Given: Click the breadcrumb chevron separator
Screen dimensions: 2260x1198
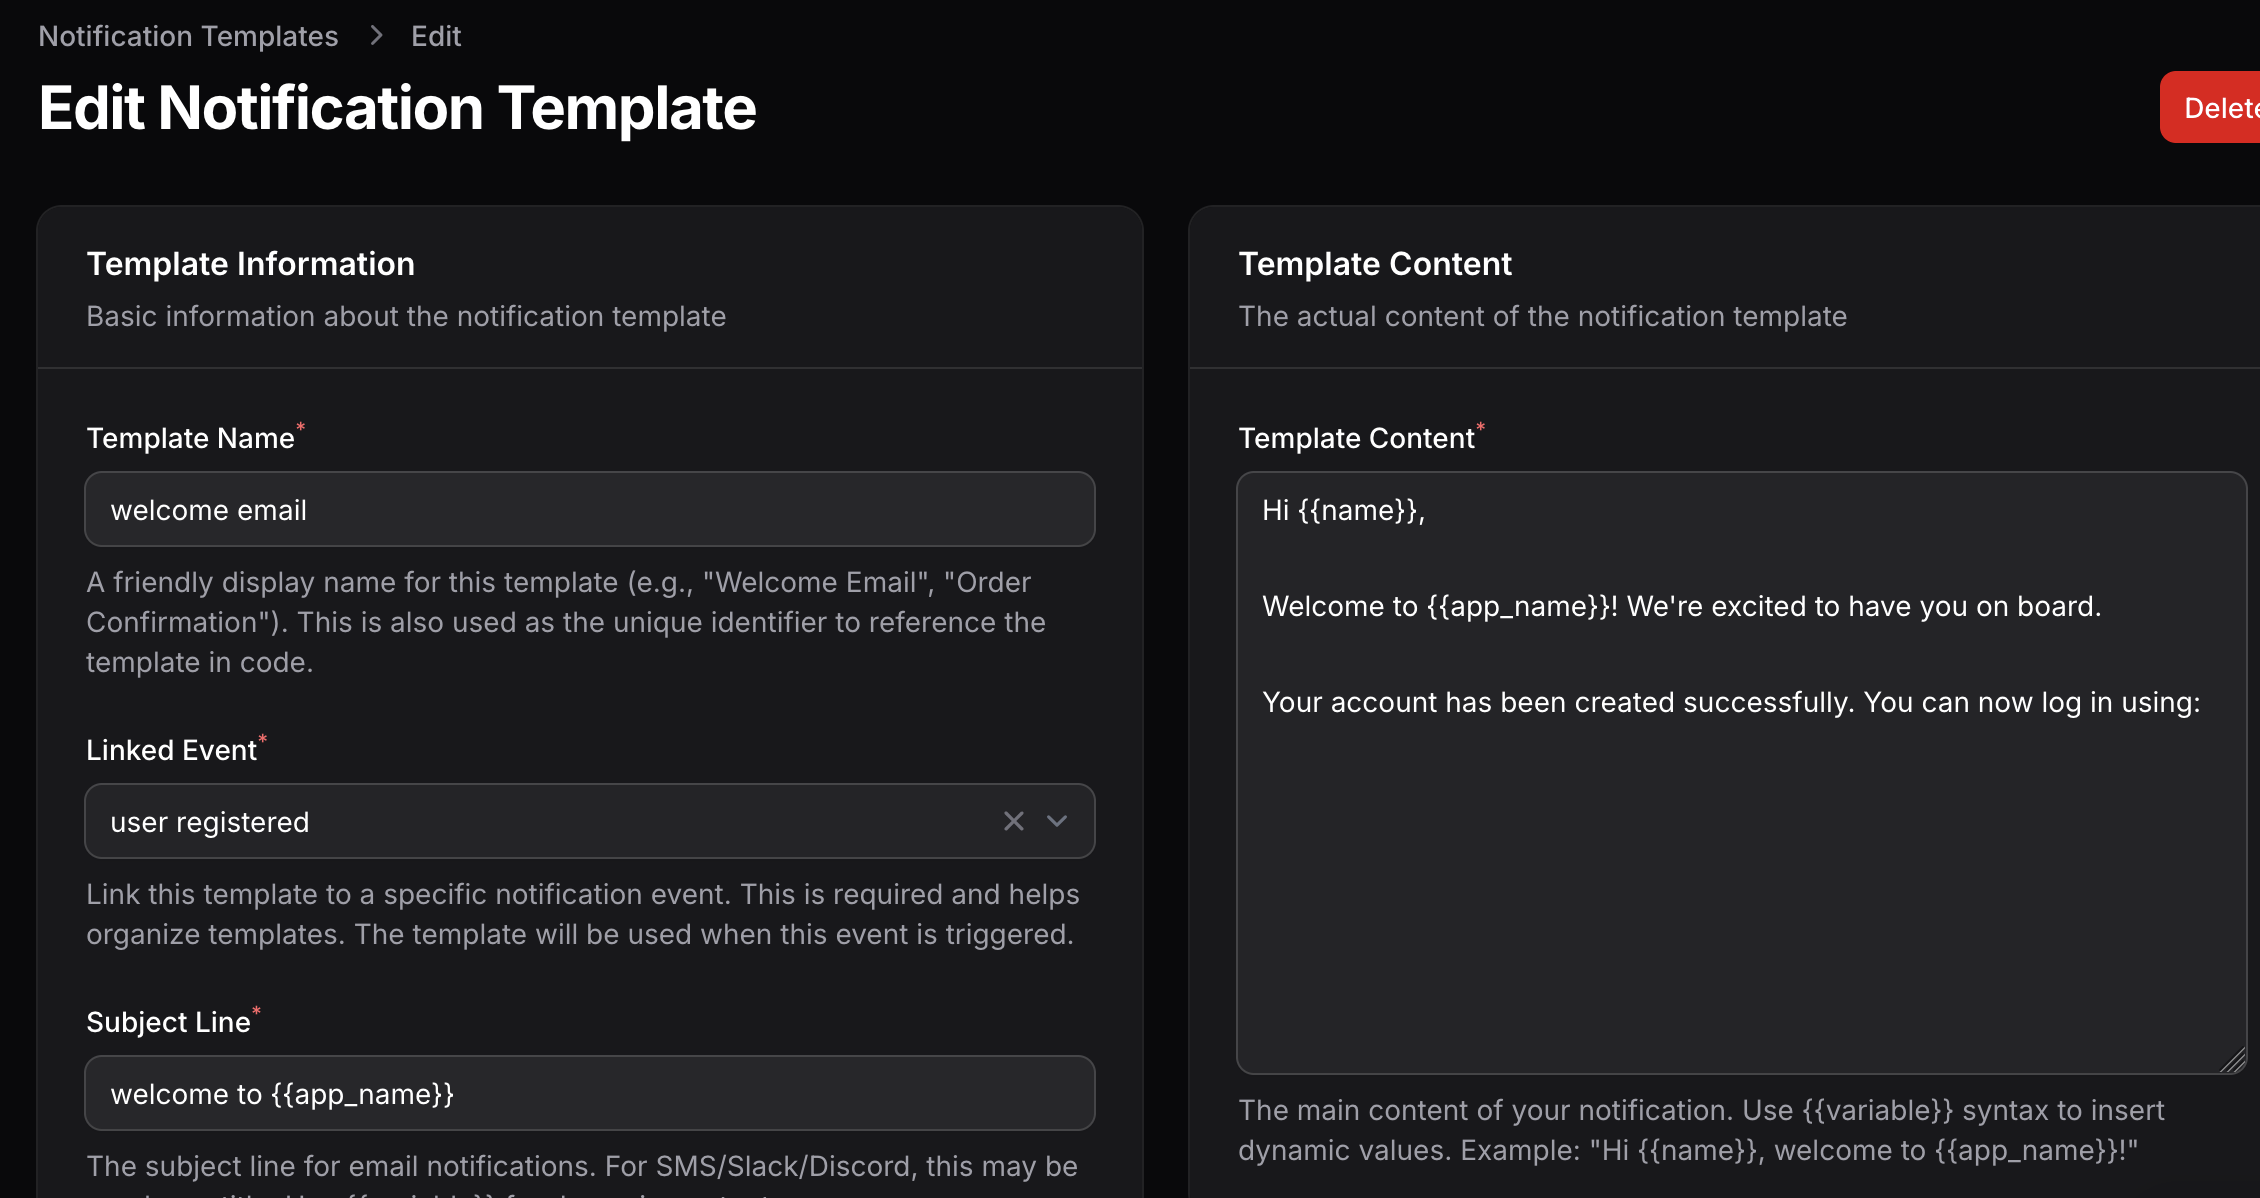Looking at the screenshot, I should [x=376, y=36].
